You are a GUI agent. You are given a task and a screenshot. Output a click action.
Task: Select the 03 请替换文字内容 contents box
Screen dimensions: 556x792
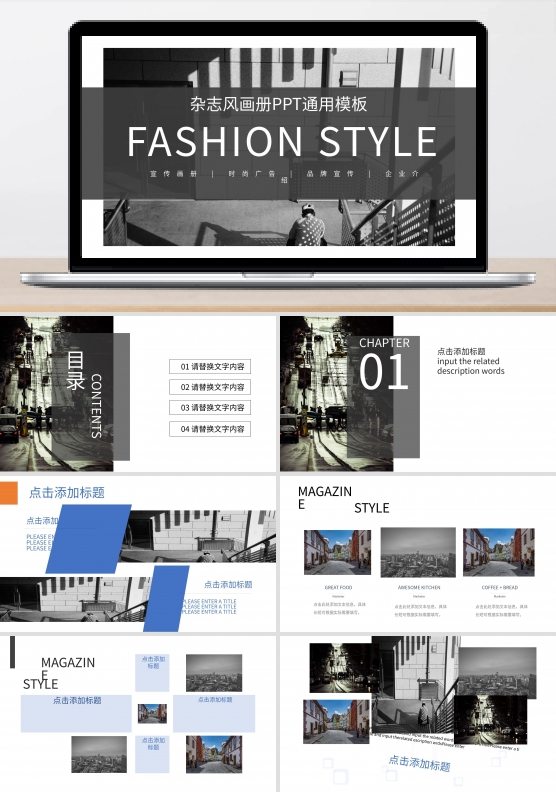click(x=210, y=408)
